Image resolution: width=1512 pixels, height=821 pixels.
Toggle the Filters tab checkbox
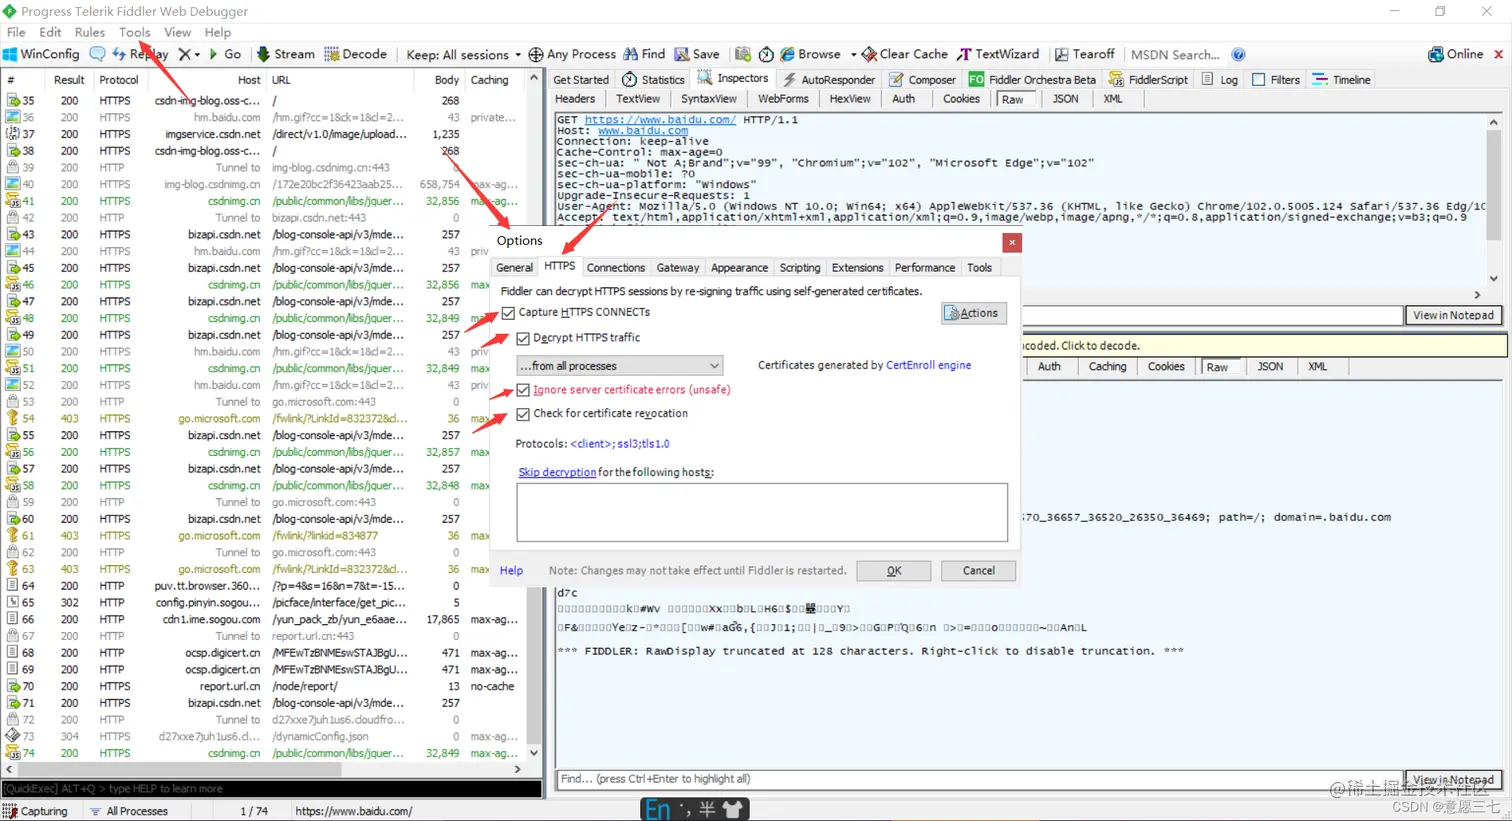pos(1258,79)
